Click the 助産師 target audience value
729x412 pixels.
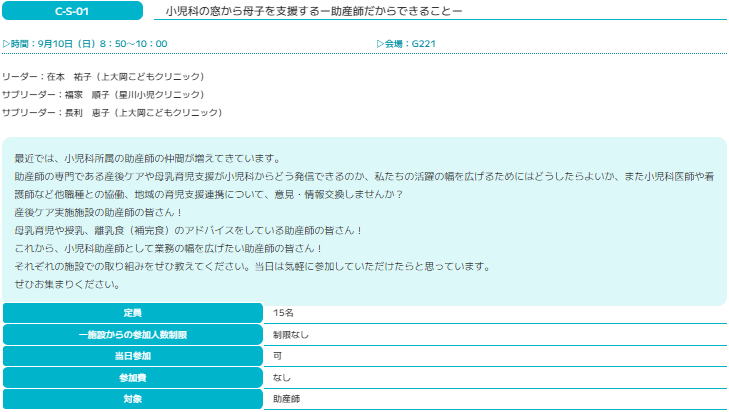[286, 399]
